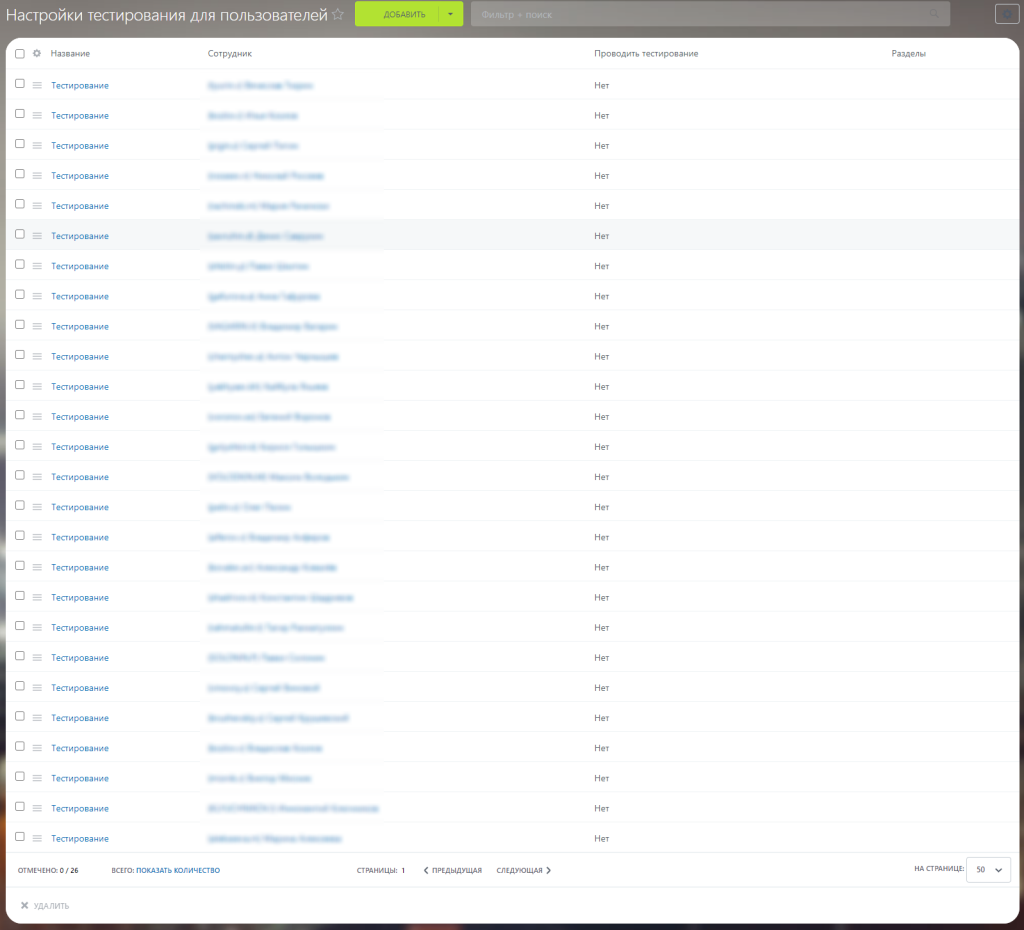Check the checkbox for the first Тестирование row
The width and height of the screenshot is (1024, 930).
tap(20, 85)
